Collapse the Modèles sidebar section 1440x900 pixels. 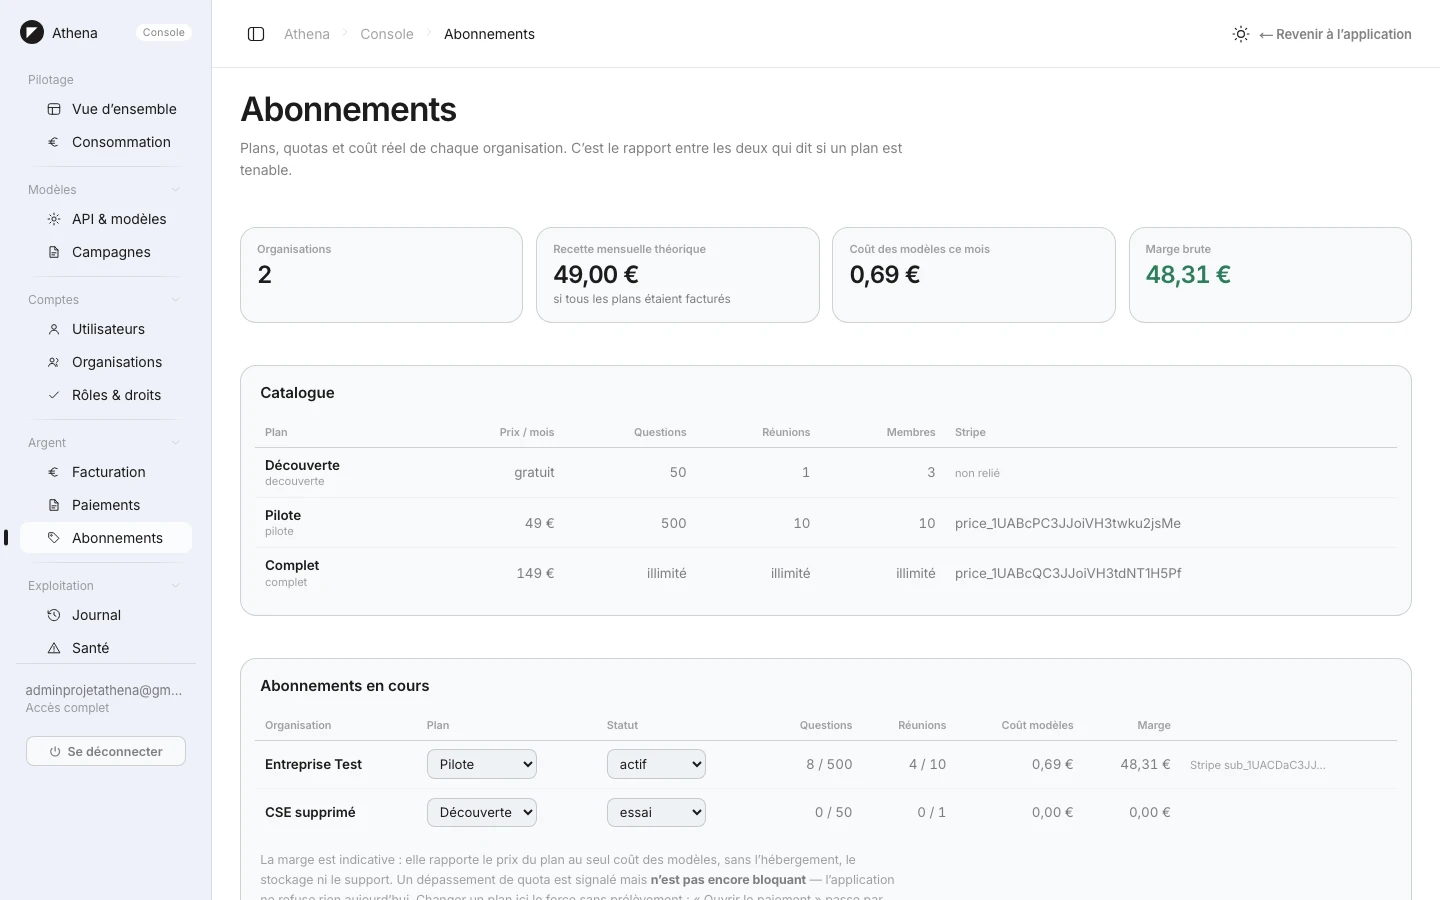point(176,190)
